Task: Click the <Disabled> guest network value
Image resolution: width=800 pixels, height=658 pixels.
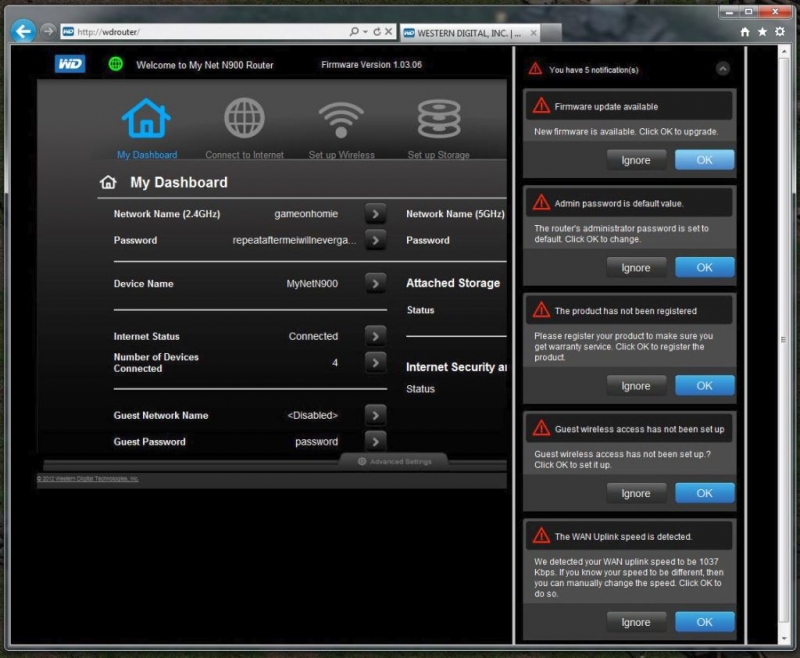Action: pyautogui.click(x=312, y=415)
